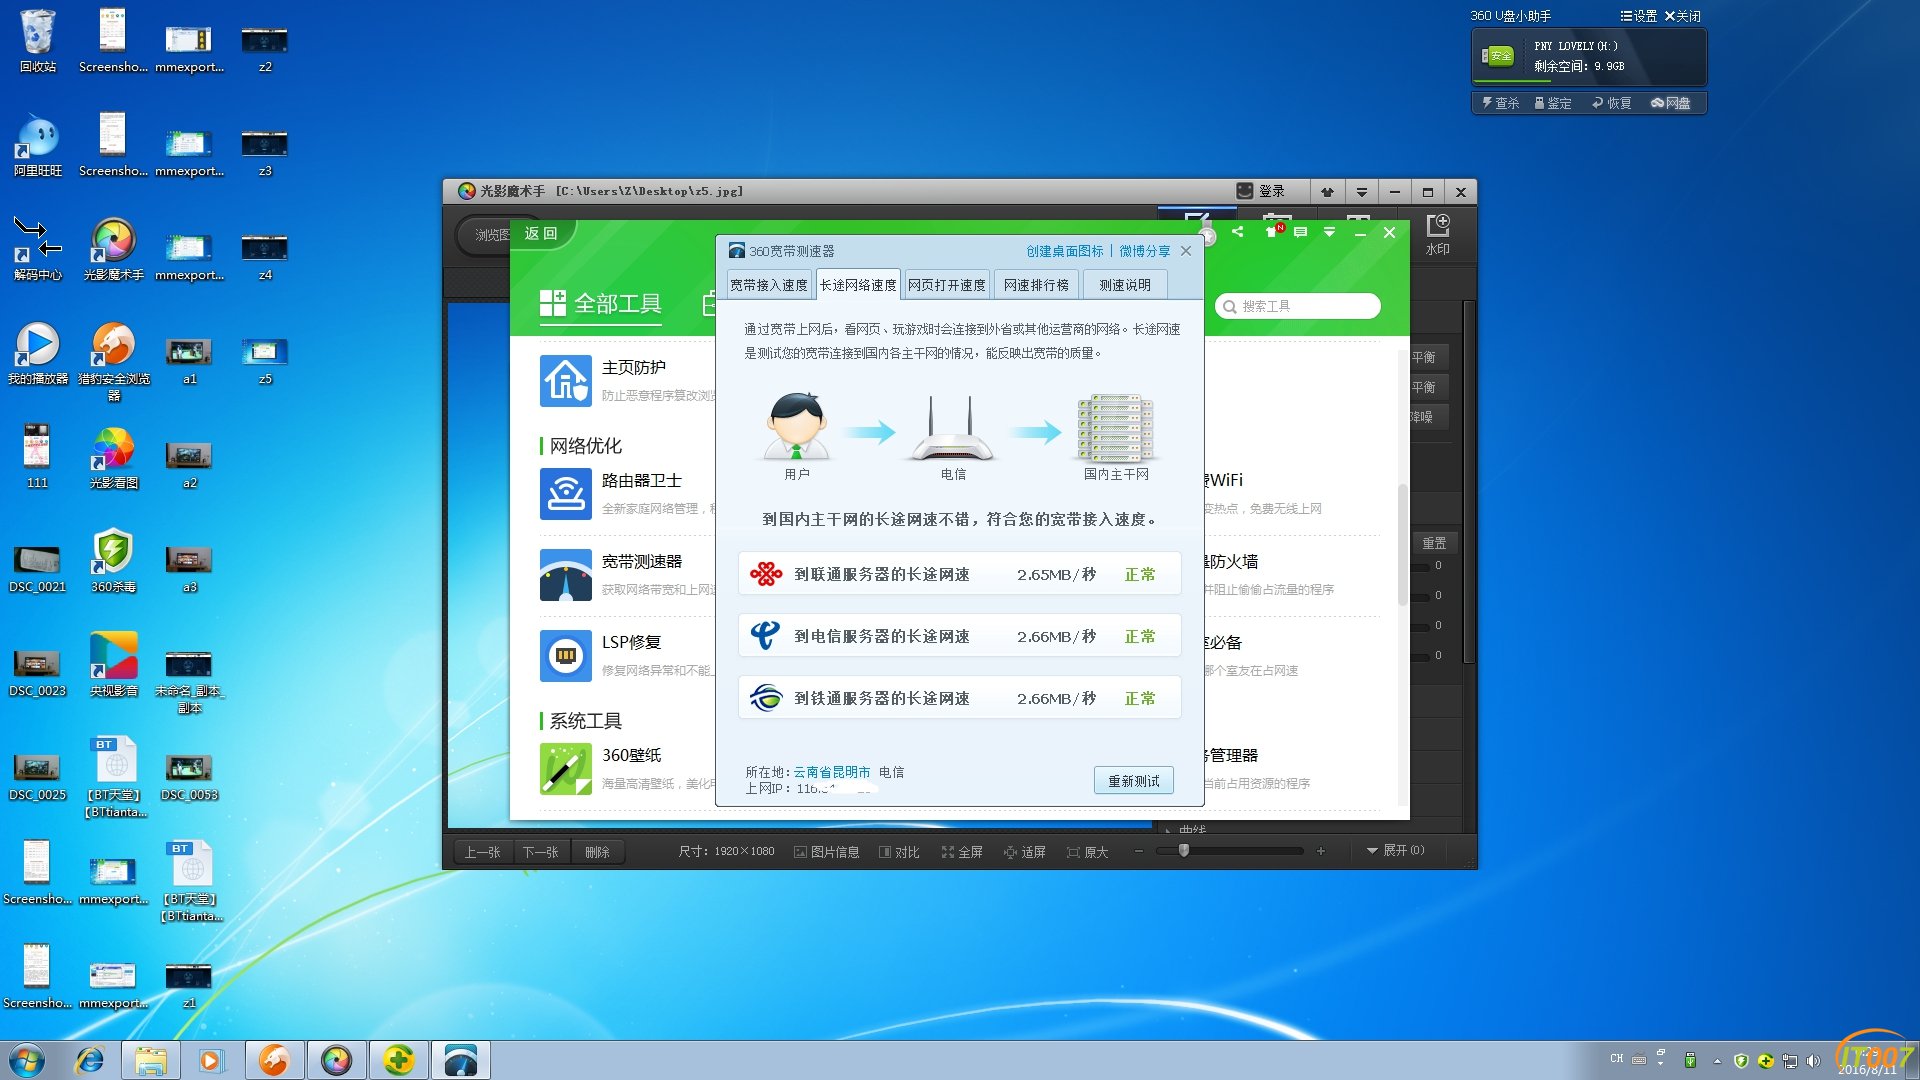Click the 搜索工具 search field
This screenshot has height=1080, width=1920.
[x=1298, y=306]
